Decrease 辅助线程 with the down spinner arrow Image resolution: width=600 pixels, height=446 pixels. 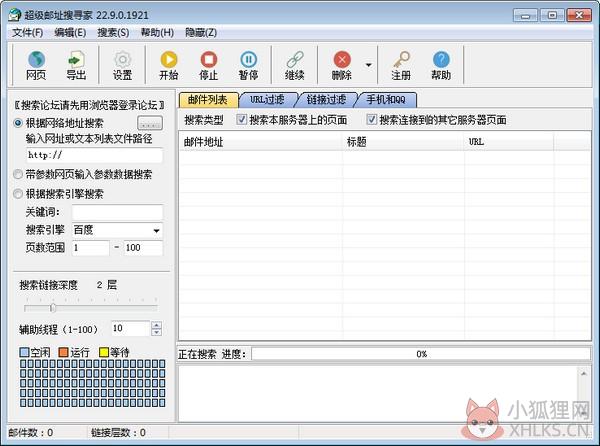click(x=156, y=332)
